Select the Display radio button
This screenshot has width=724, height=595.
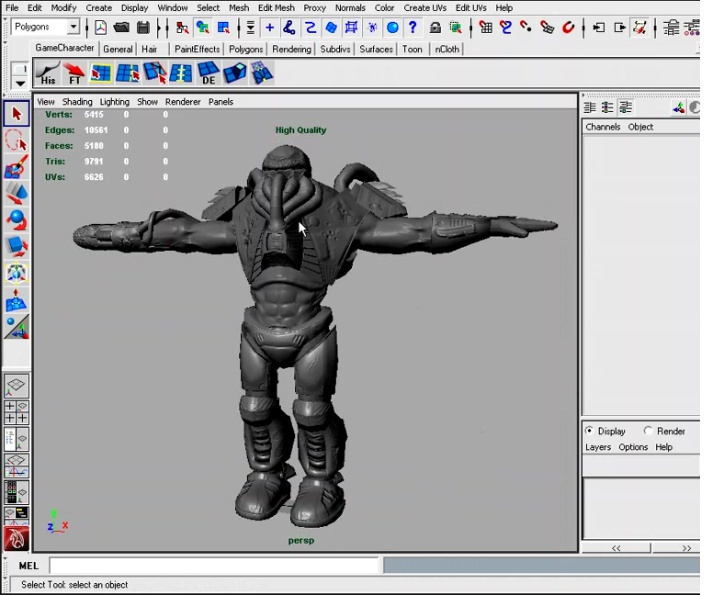(x=589, y=431)
